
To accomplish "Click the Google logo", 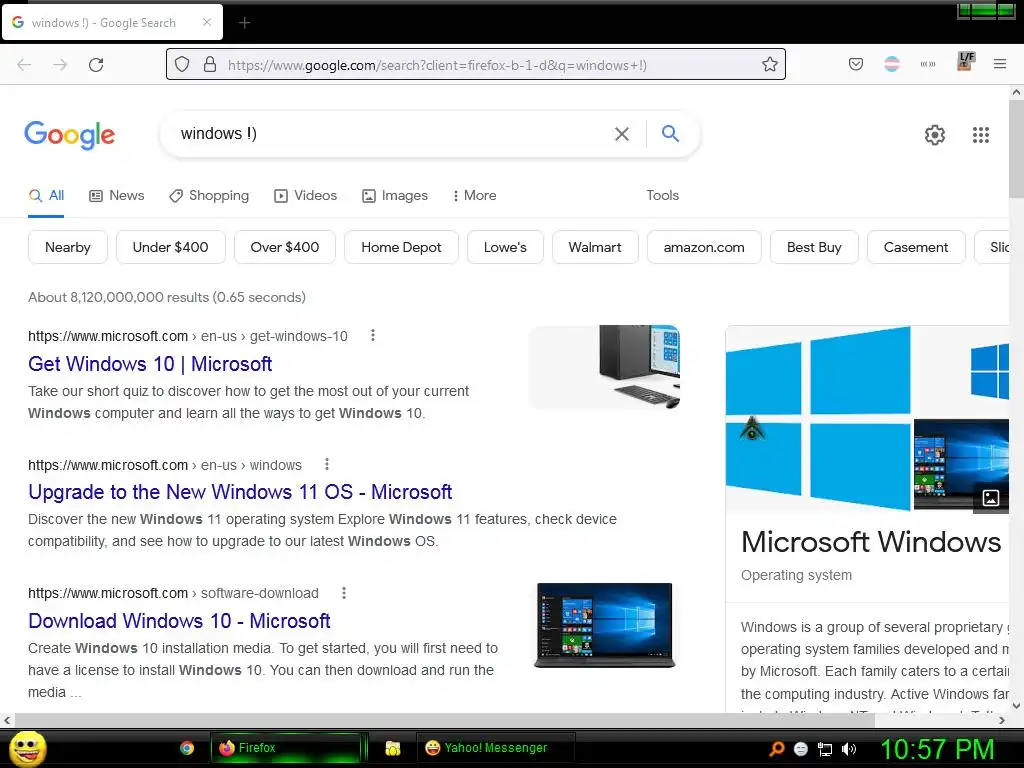I will click(x=69, y=135).
